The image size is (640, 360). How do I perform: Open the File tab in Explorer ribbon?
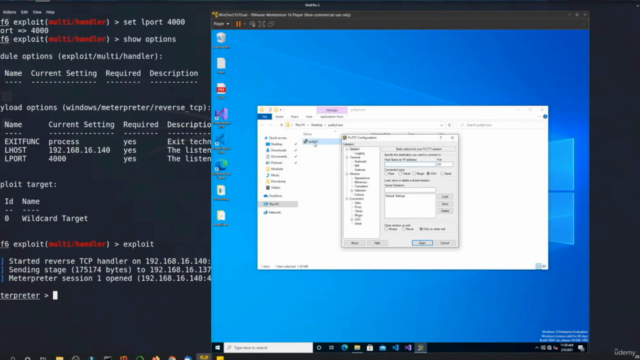pos(264,117)
